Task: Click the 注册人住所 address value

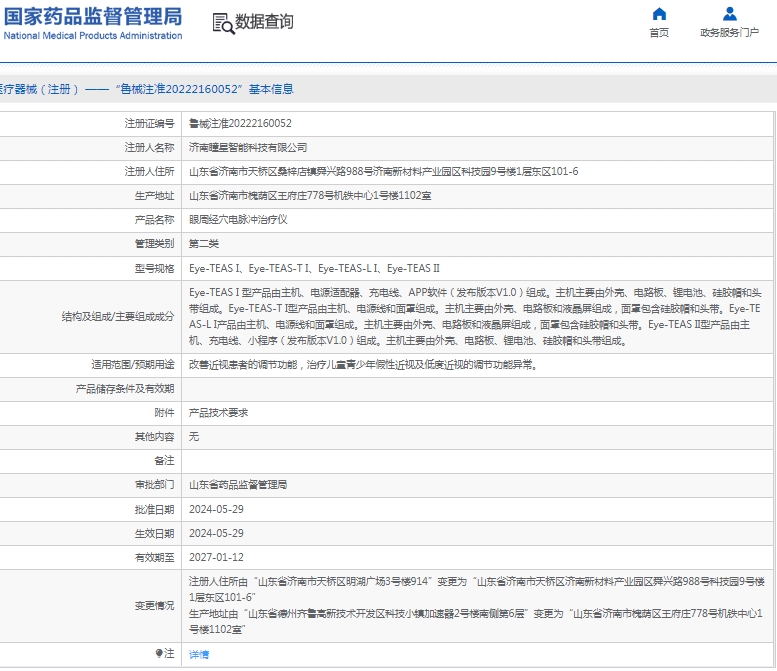Action: 384,171
